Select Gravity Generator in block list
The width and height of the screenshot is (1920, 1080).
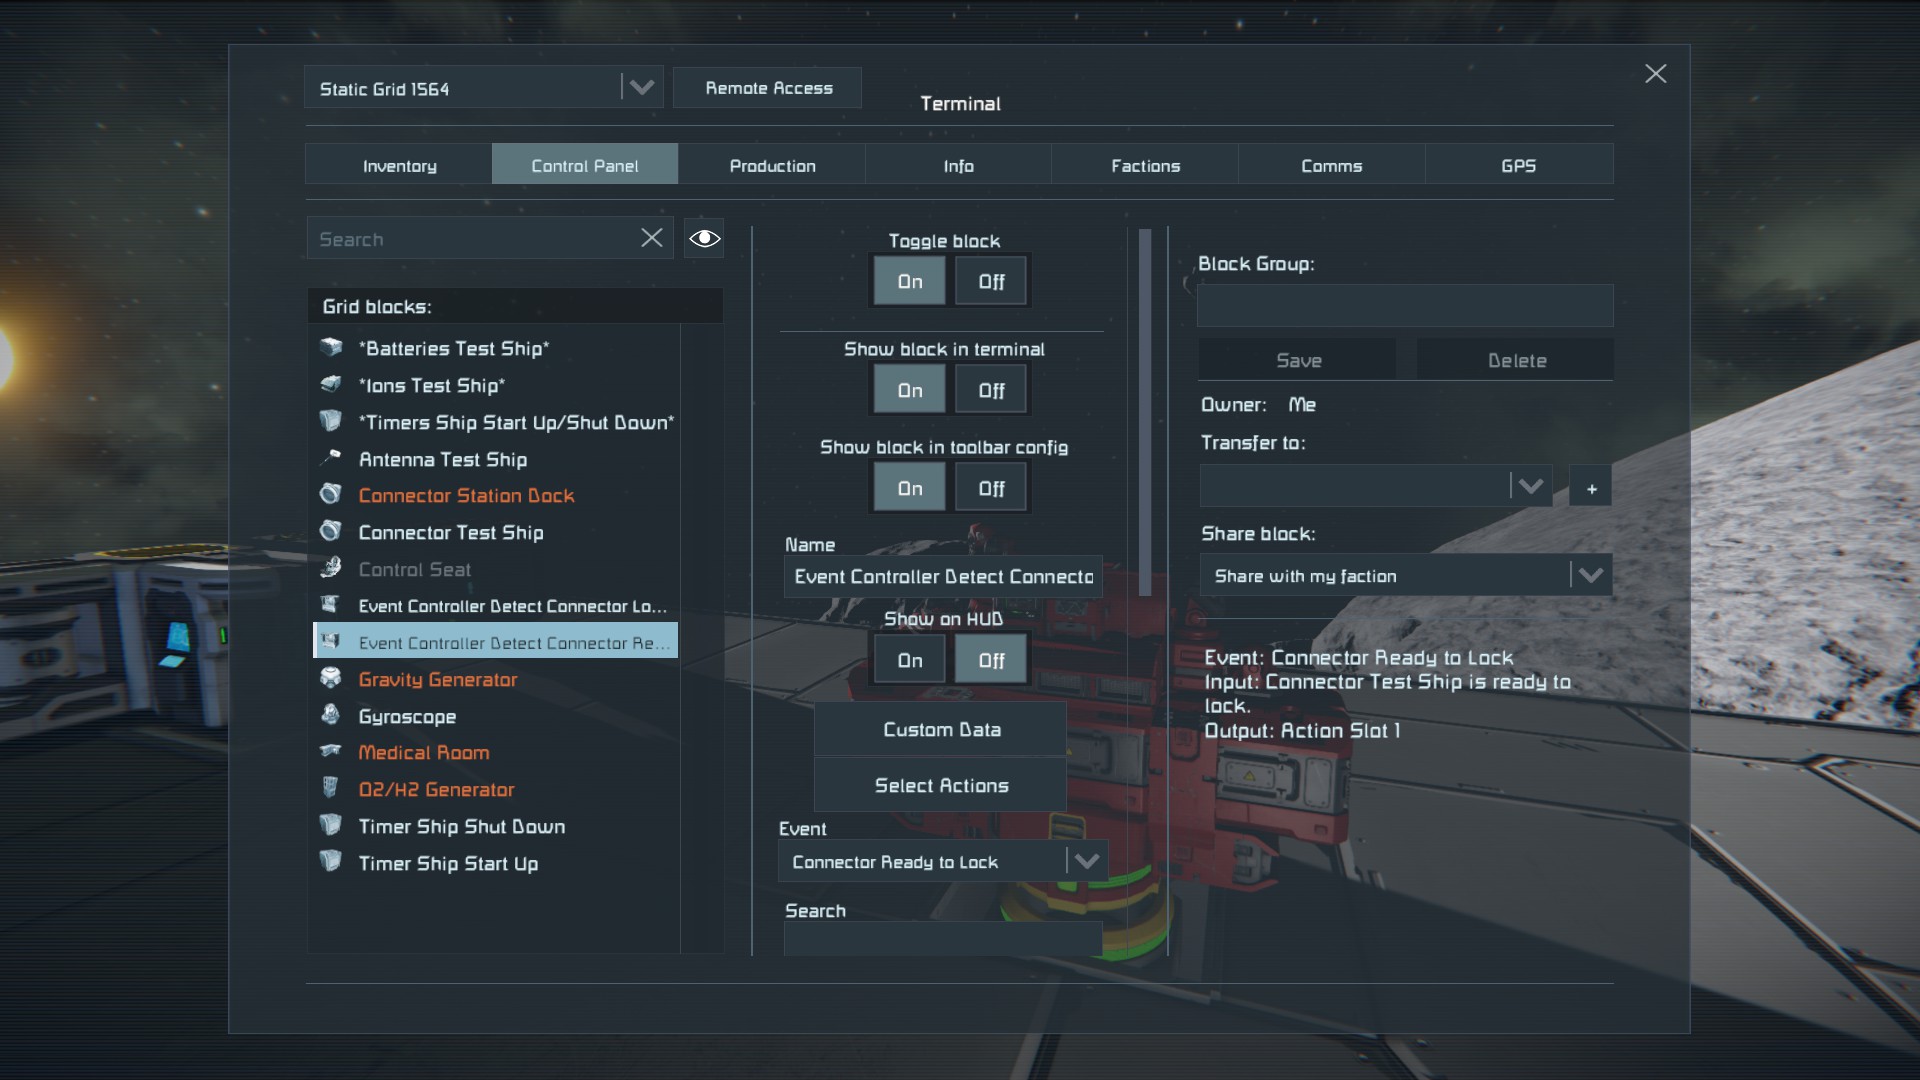[x=496, y=679]
